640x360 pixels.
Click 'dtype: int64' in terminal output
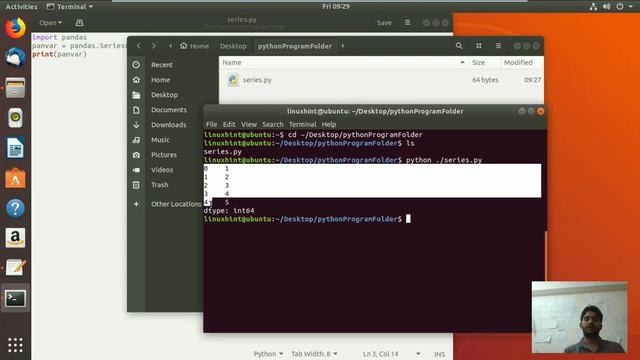[229, 211]
